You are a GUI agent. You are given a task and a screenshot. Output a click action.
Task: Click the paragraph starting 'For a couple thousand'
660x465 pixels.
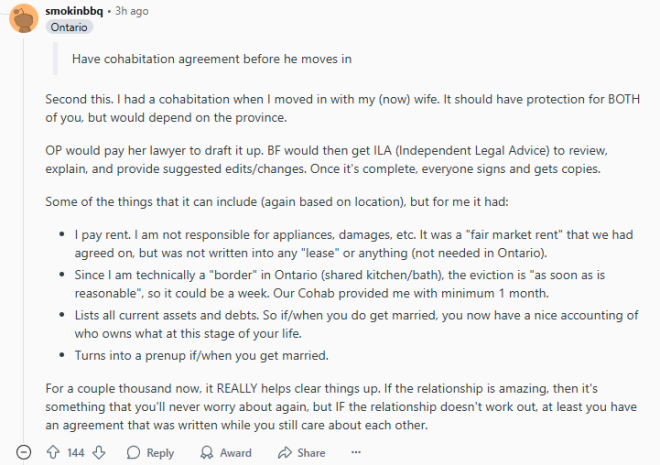[x=341, y=407]
